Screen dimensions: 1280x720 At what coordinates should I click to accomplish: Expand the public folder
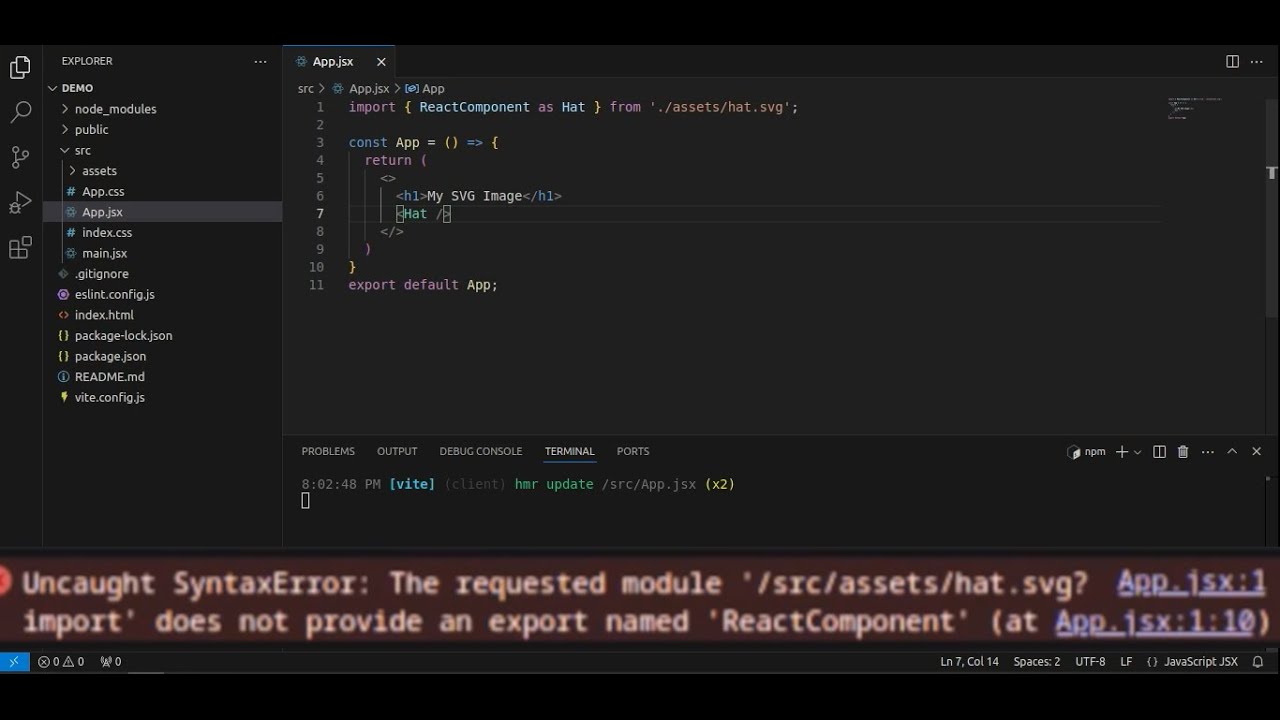tap(91, 130)
